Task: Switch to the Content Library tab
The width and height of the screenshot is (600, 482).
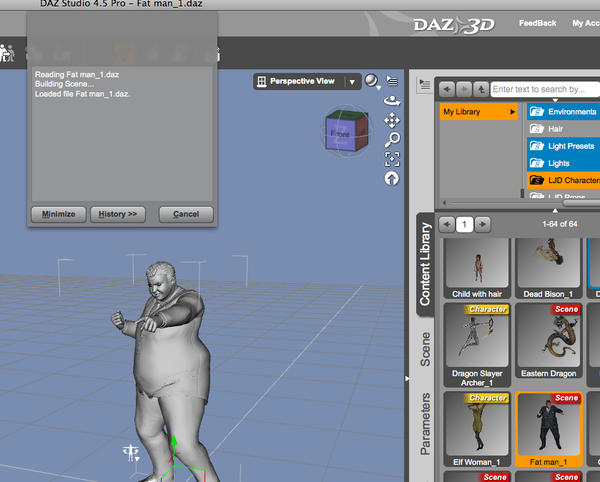Action: (425, 264)
